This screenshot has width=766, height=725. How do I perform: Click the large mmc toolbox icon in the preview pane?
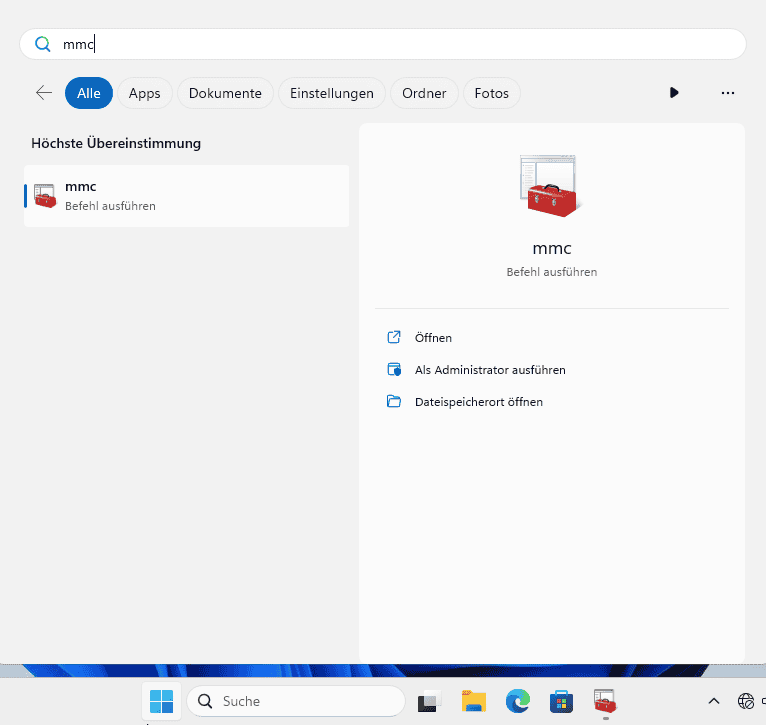tap(551, 186)
